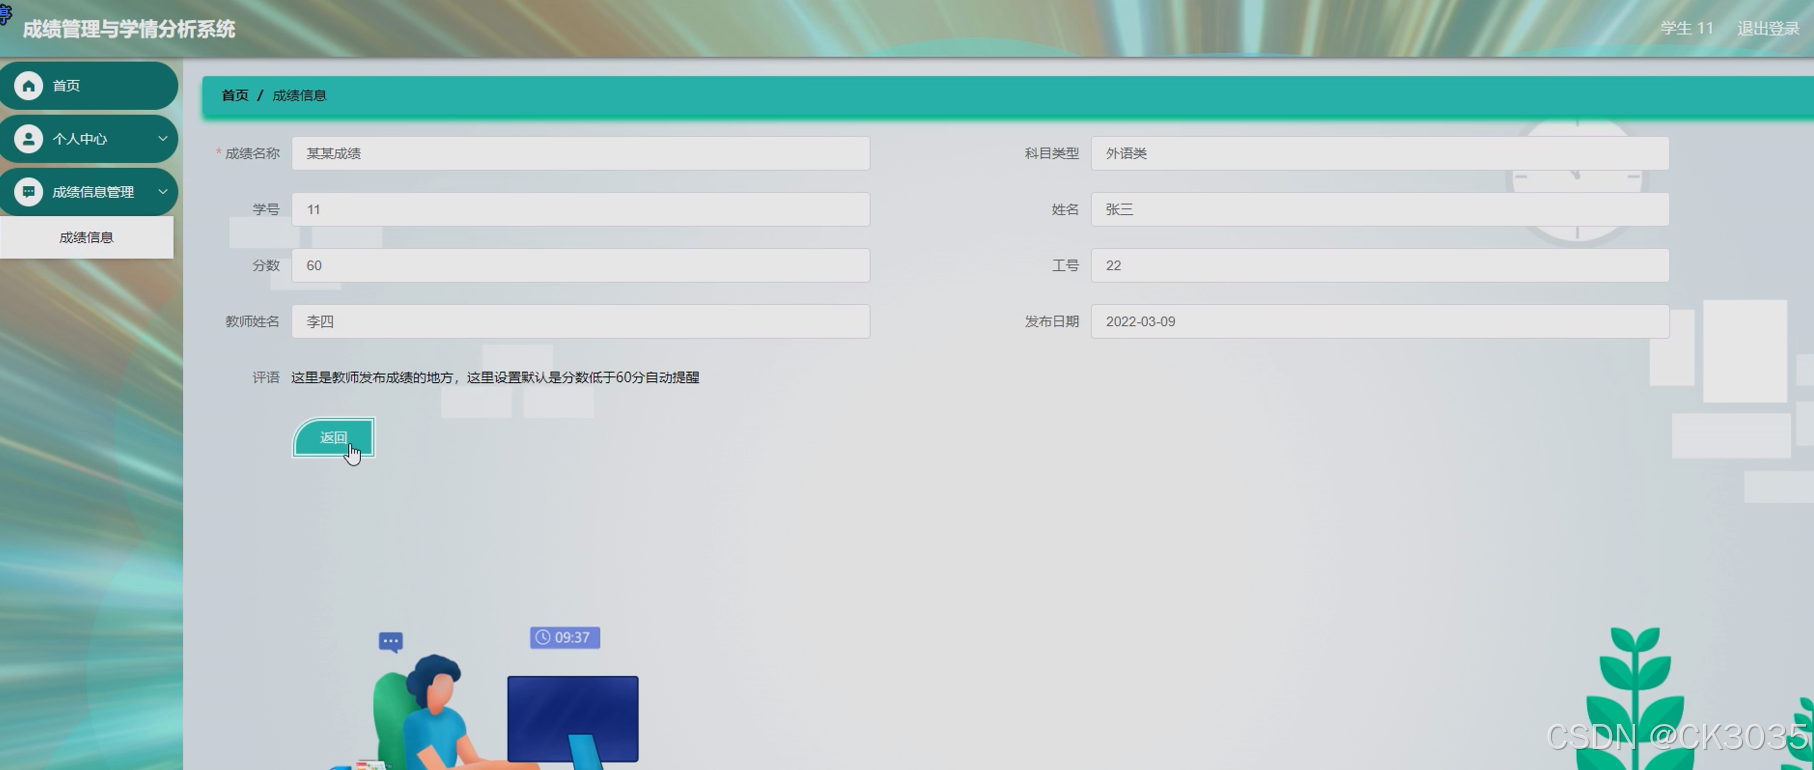The image size is (1814, 770).
Task: Click the 成绩名称 field label
Action: pos(252,154)
